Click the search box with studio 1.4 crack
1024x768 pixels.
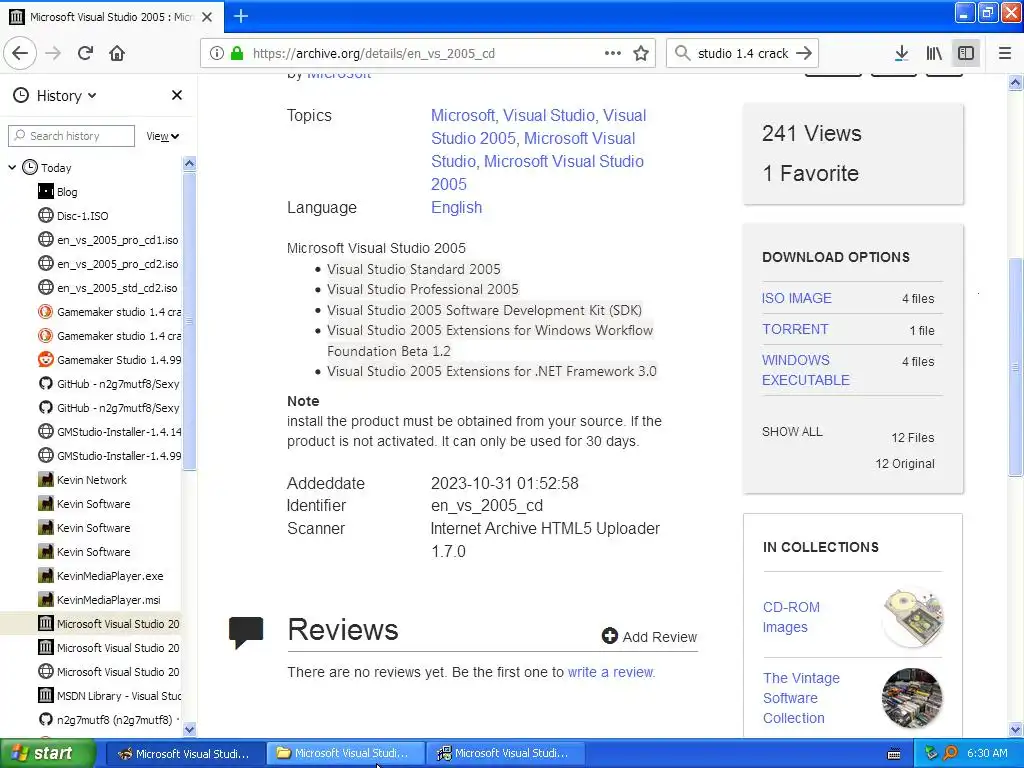pos(743,54)
